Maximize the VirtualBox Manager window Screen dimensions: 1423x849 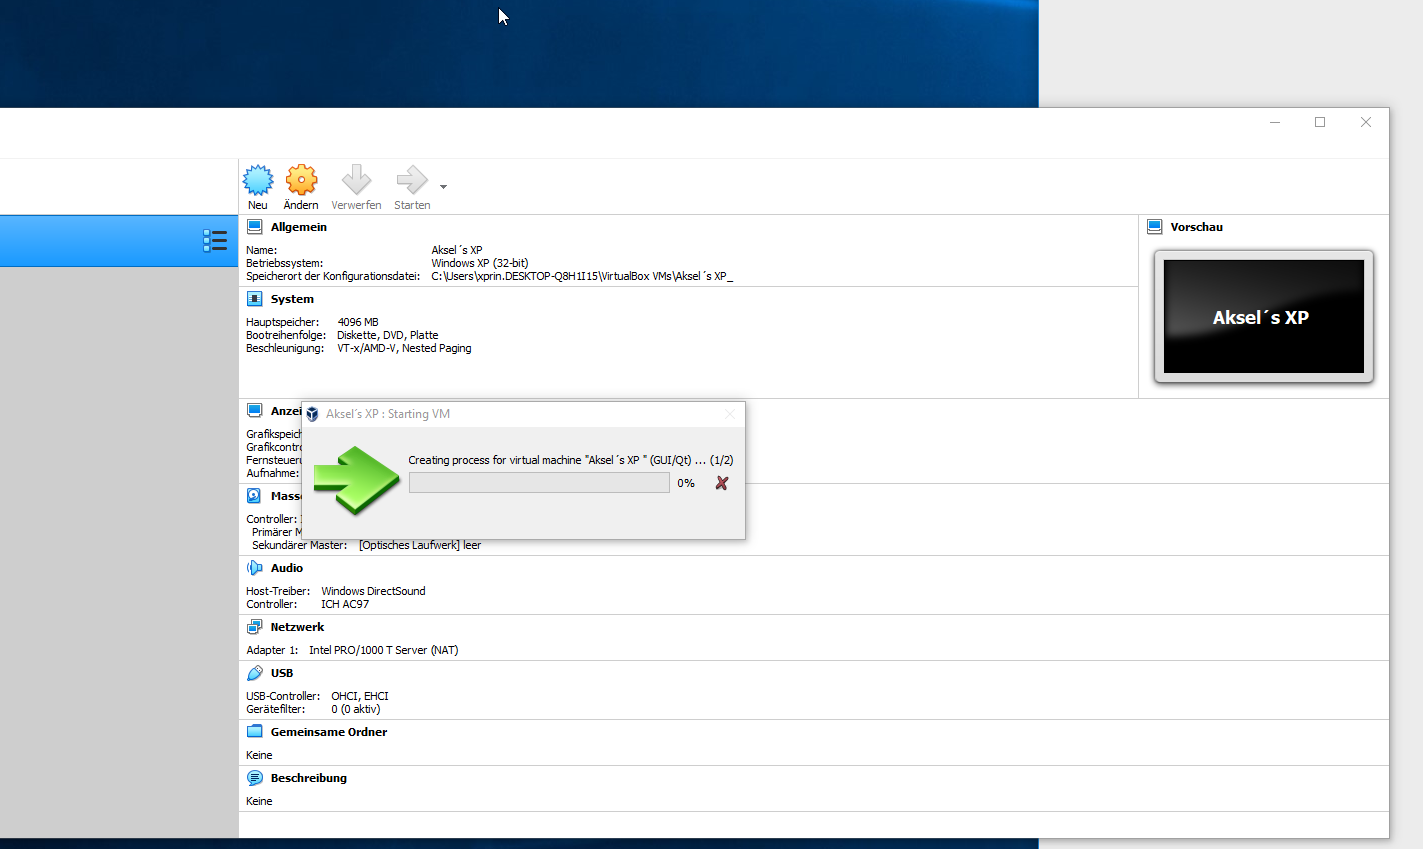coord(1320,122)
